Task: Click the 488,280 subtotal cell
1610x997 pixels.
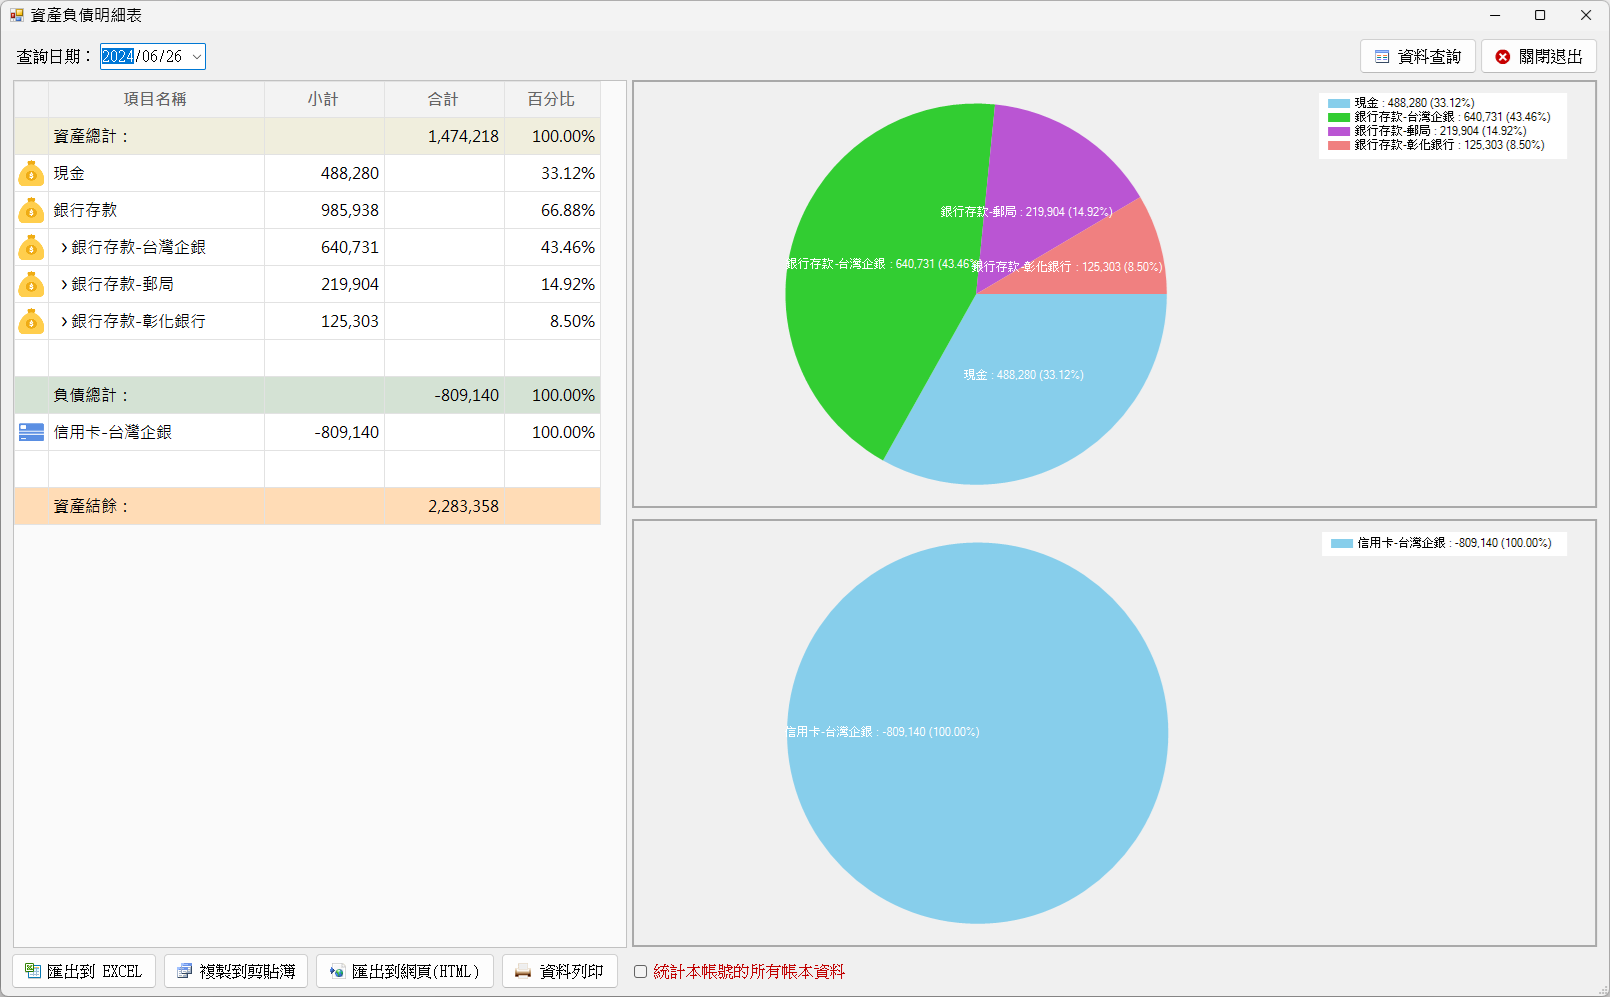Action: [324, 173]
